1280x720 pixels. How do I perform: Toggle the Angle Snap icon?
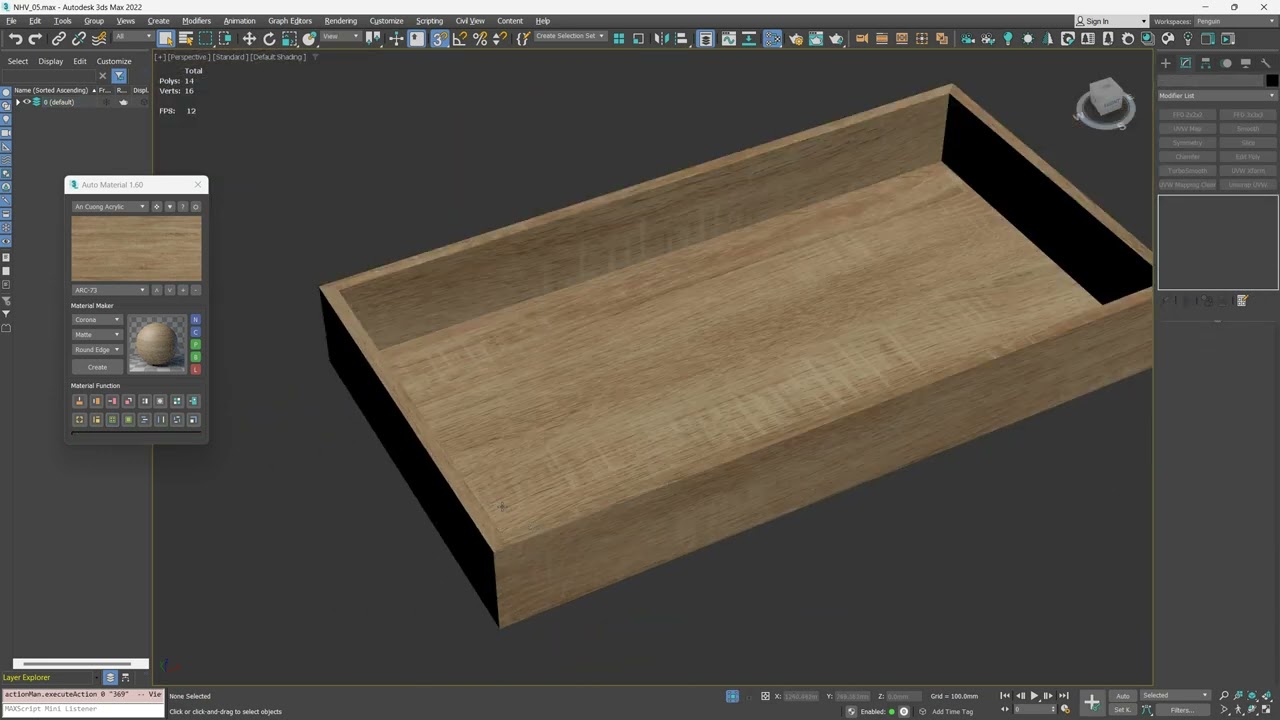click(x=459, y=39)
